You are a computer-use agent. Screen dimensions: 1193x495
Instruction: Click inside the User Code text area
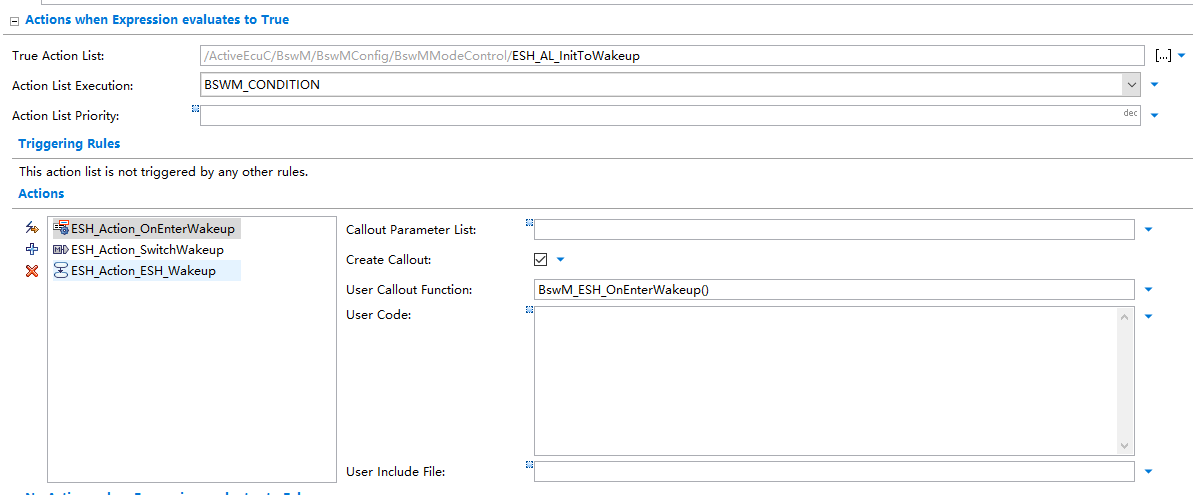tap(826, 381)
